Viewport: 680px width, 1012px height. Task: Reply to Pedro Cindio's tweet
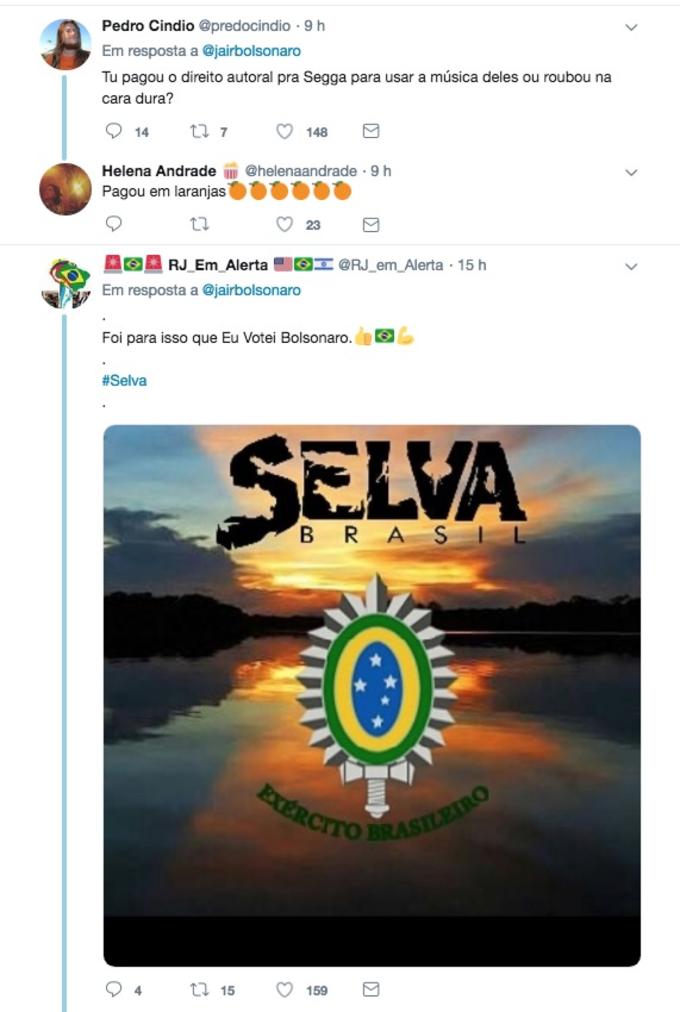114,131
